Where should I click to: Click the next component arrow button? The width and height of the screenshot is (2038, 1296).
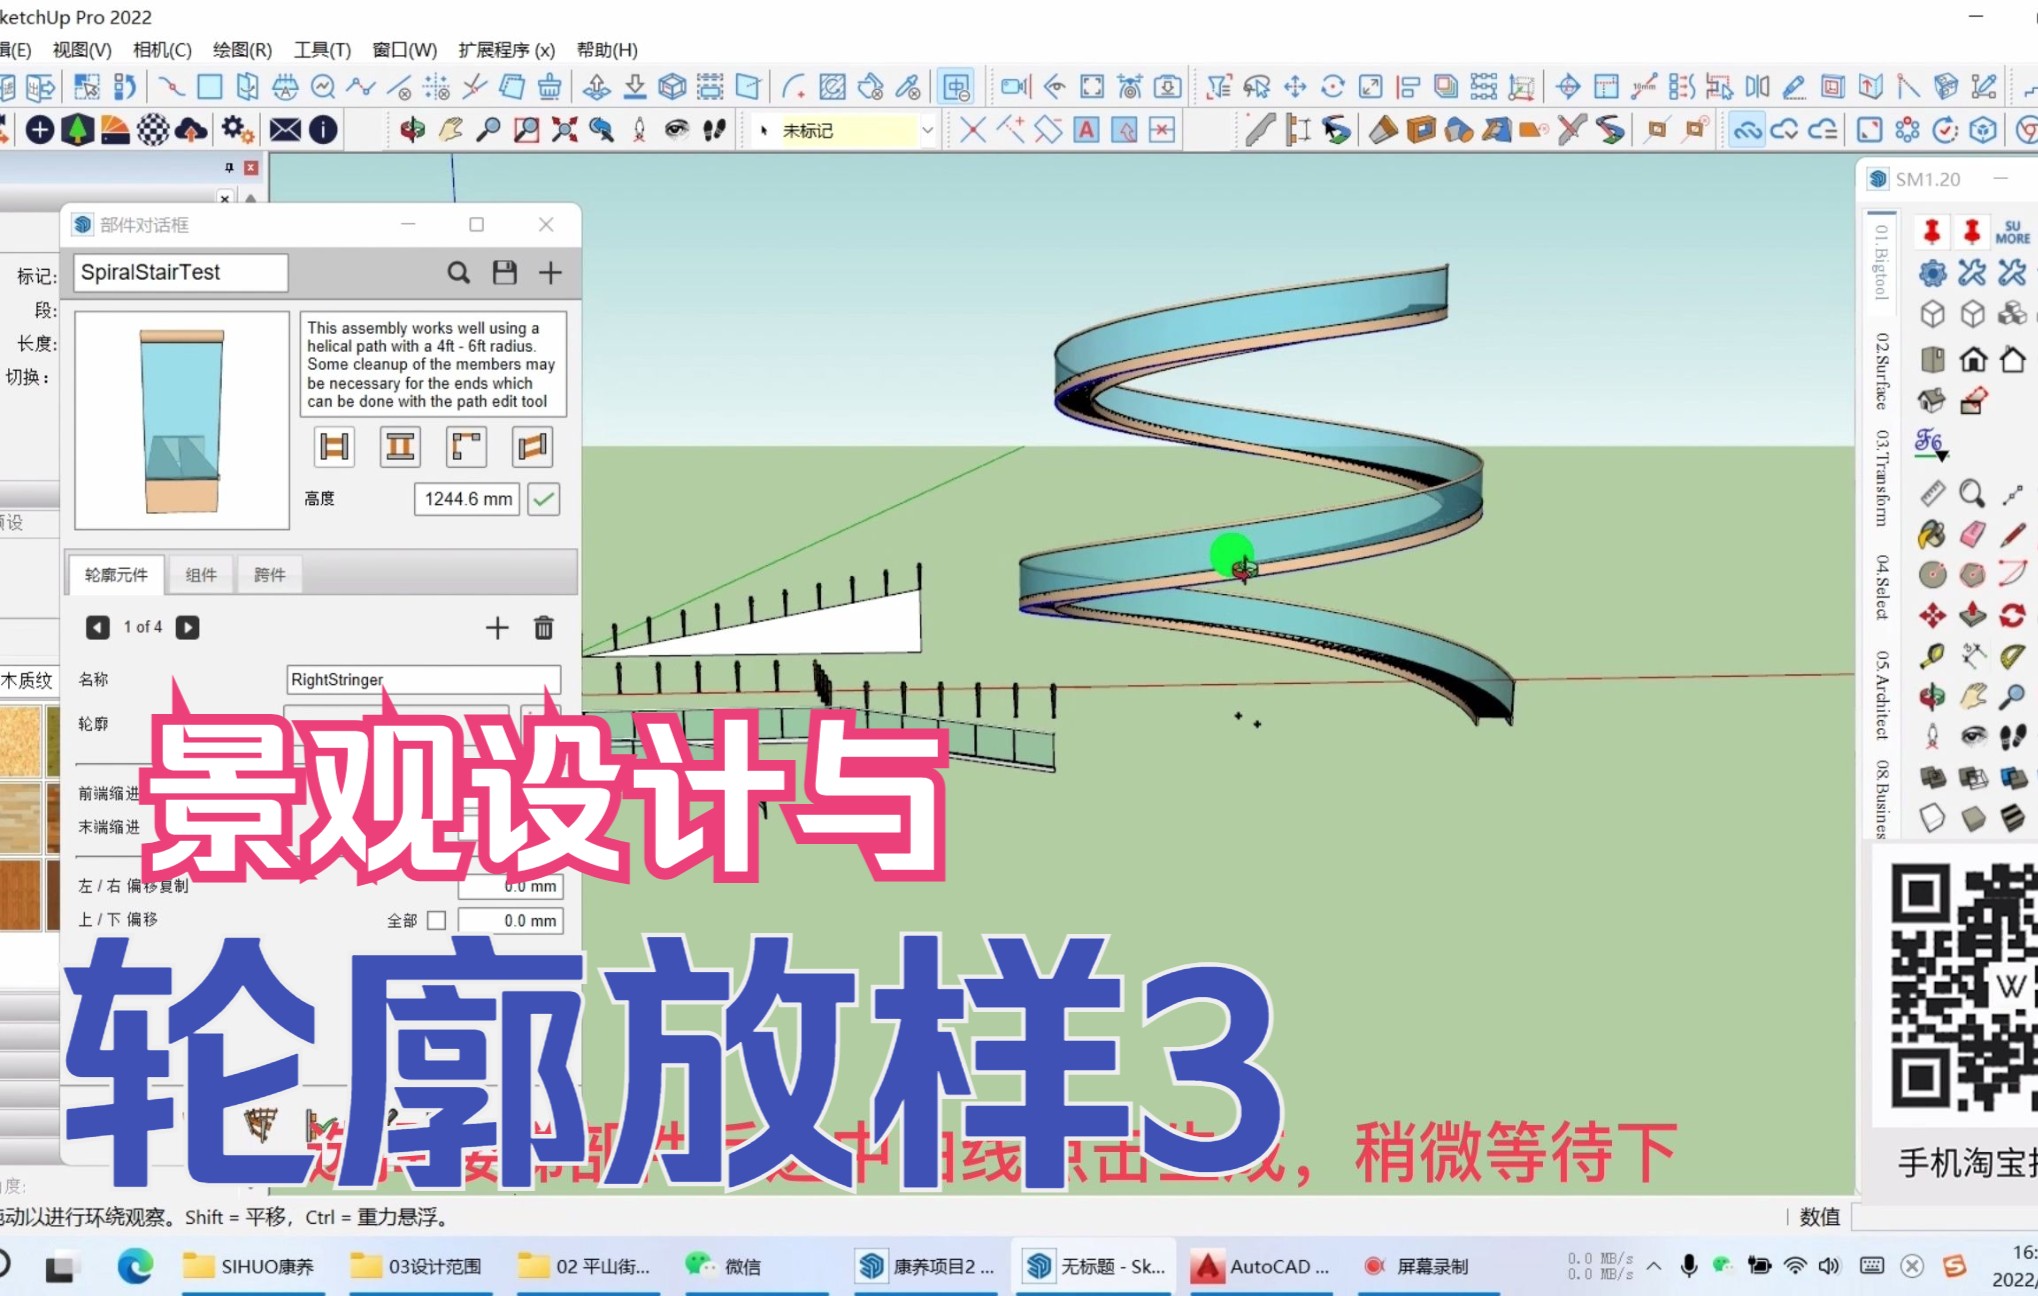(189, 626)
